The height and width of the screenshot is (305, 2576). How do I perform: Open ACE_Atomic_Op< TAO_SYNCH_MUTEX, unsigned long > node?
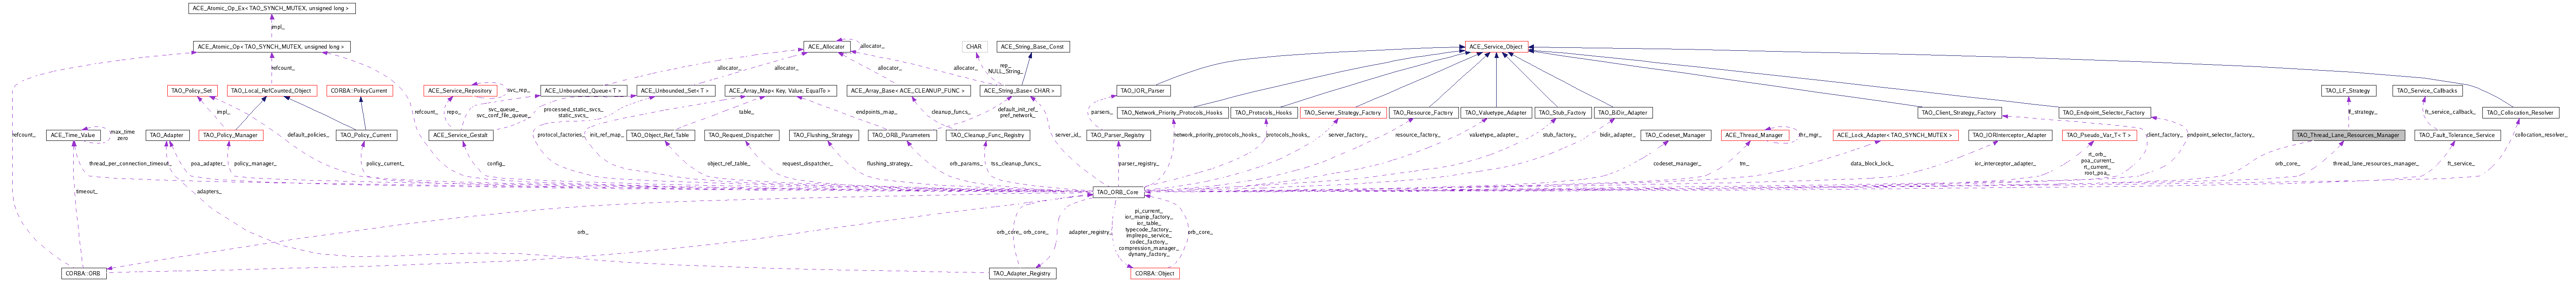point(271,46)
